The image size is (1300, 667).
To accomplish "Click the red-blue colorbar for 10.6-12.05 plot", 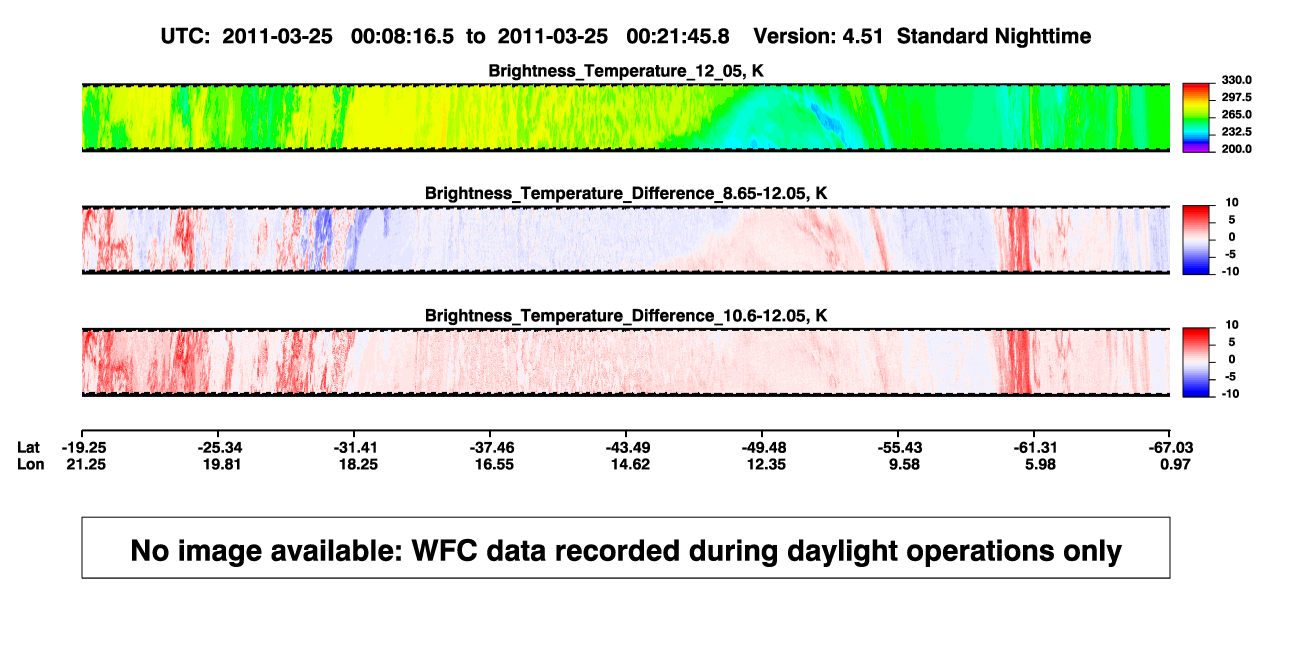I will (1197, 362).
